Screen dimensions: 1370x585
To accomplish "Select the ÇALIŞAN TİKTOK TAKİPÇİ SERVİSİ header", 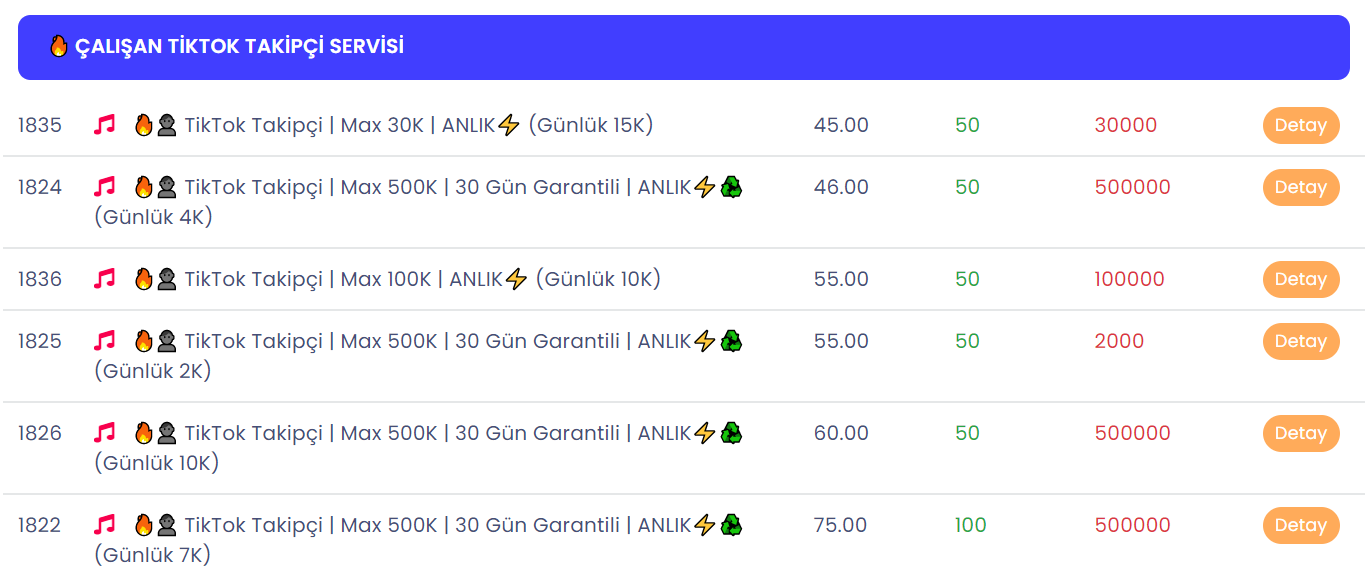I will 684,47.
